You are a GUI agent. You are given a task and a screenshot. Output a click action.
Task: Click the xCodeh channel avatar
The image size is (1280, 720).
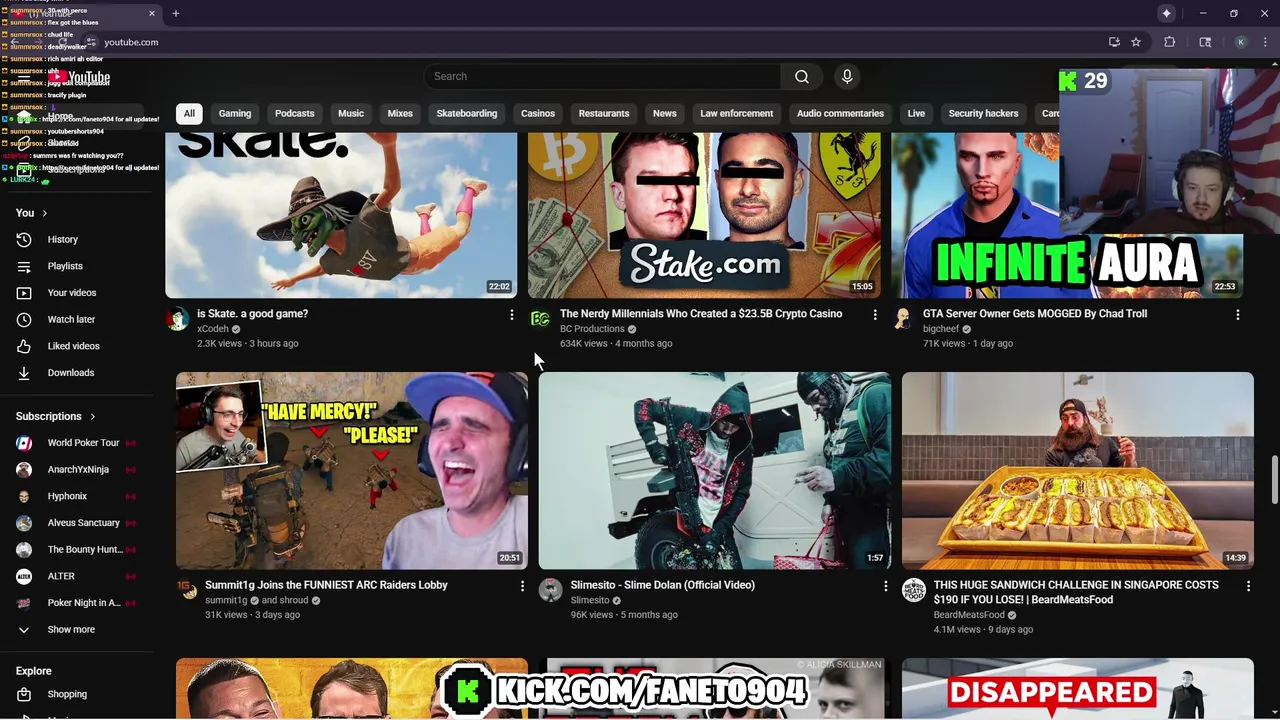178,319
